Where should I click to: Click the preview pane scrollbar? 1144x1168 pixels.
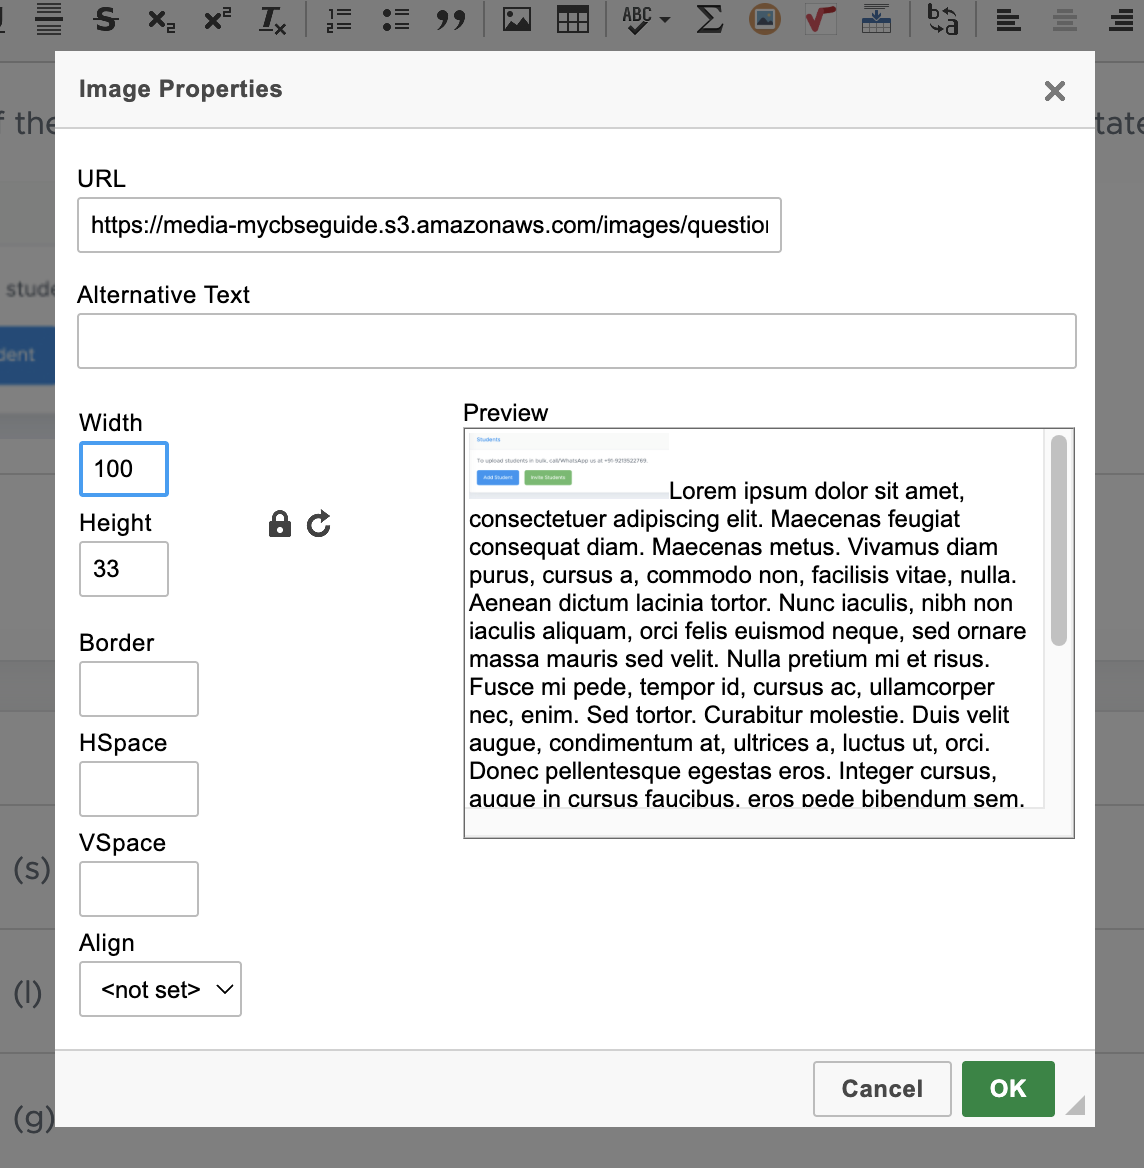point(1058,541)
